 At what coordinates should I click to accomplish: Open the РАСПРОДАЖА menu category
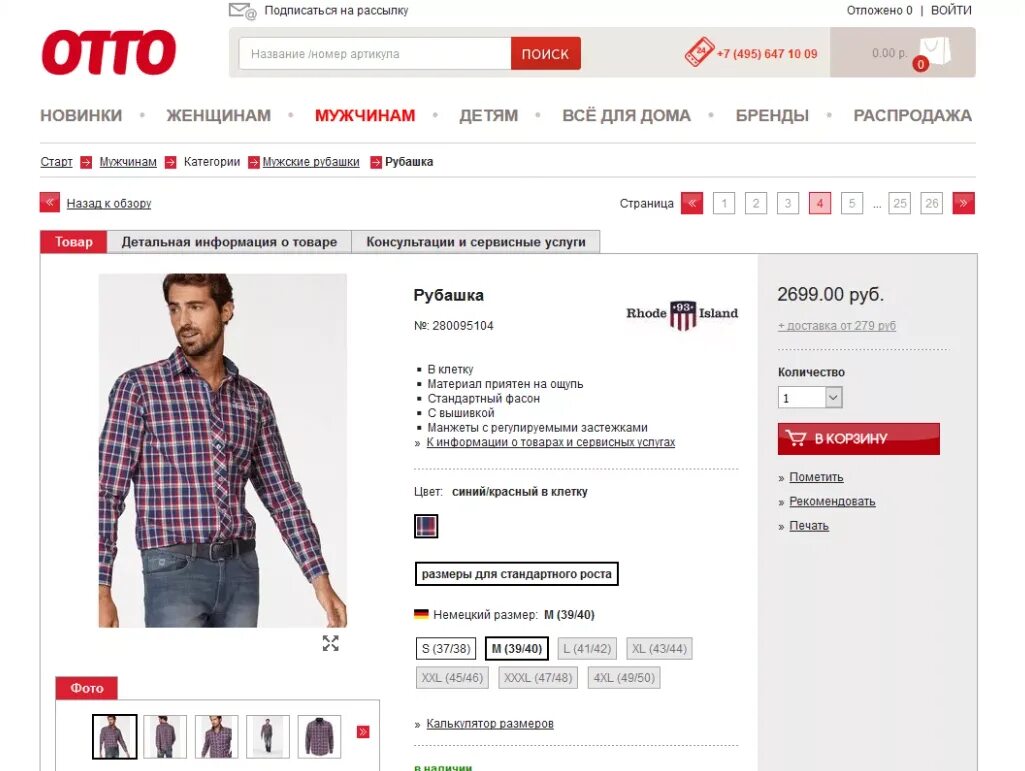coord(913,116)
